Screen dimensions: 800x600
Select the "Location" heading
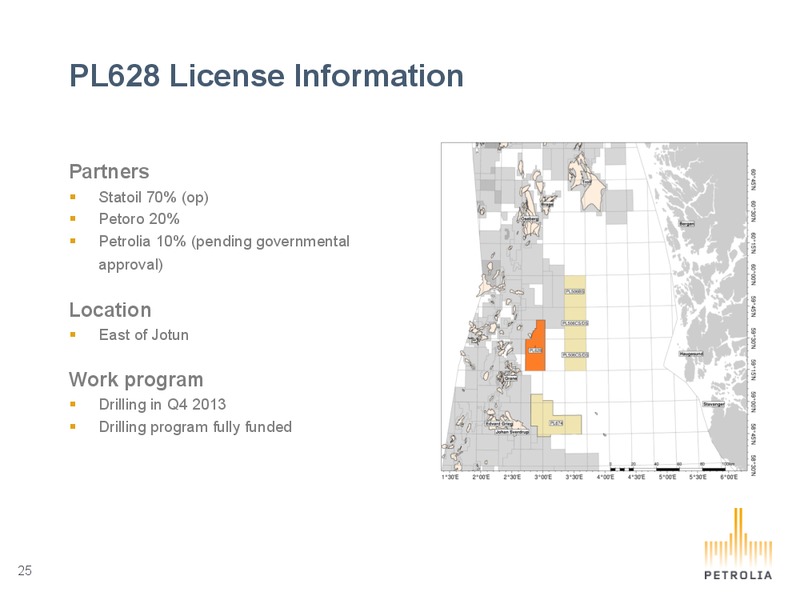tap(110, 310)
